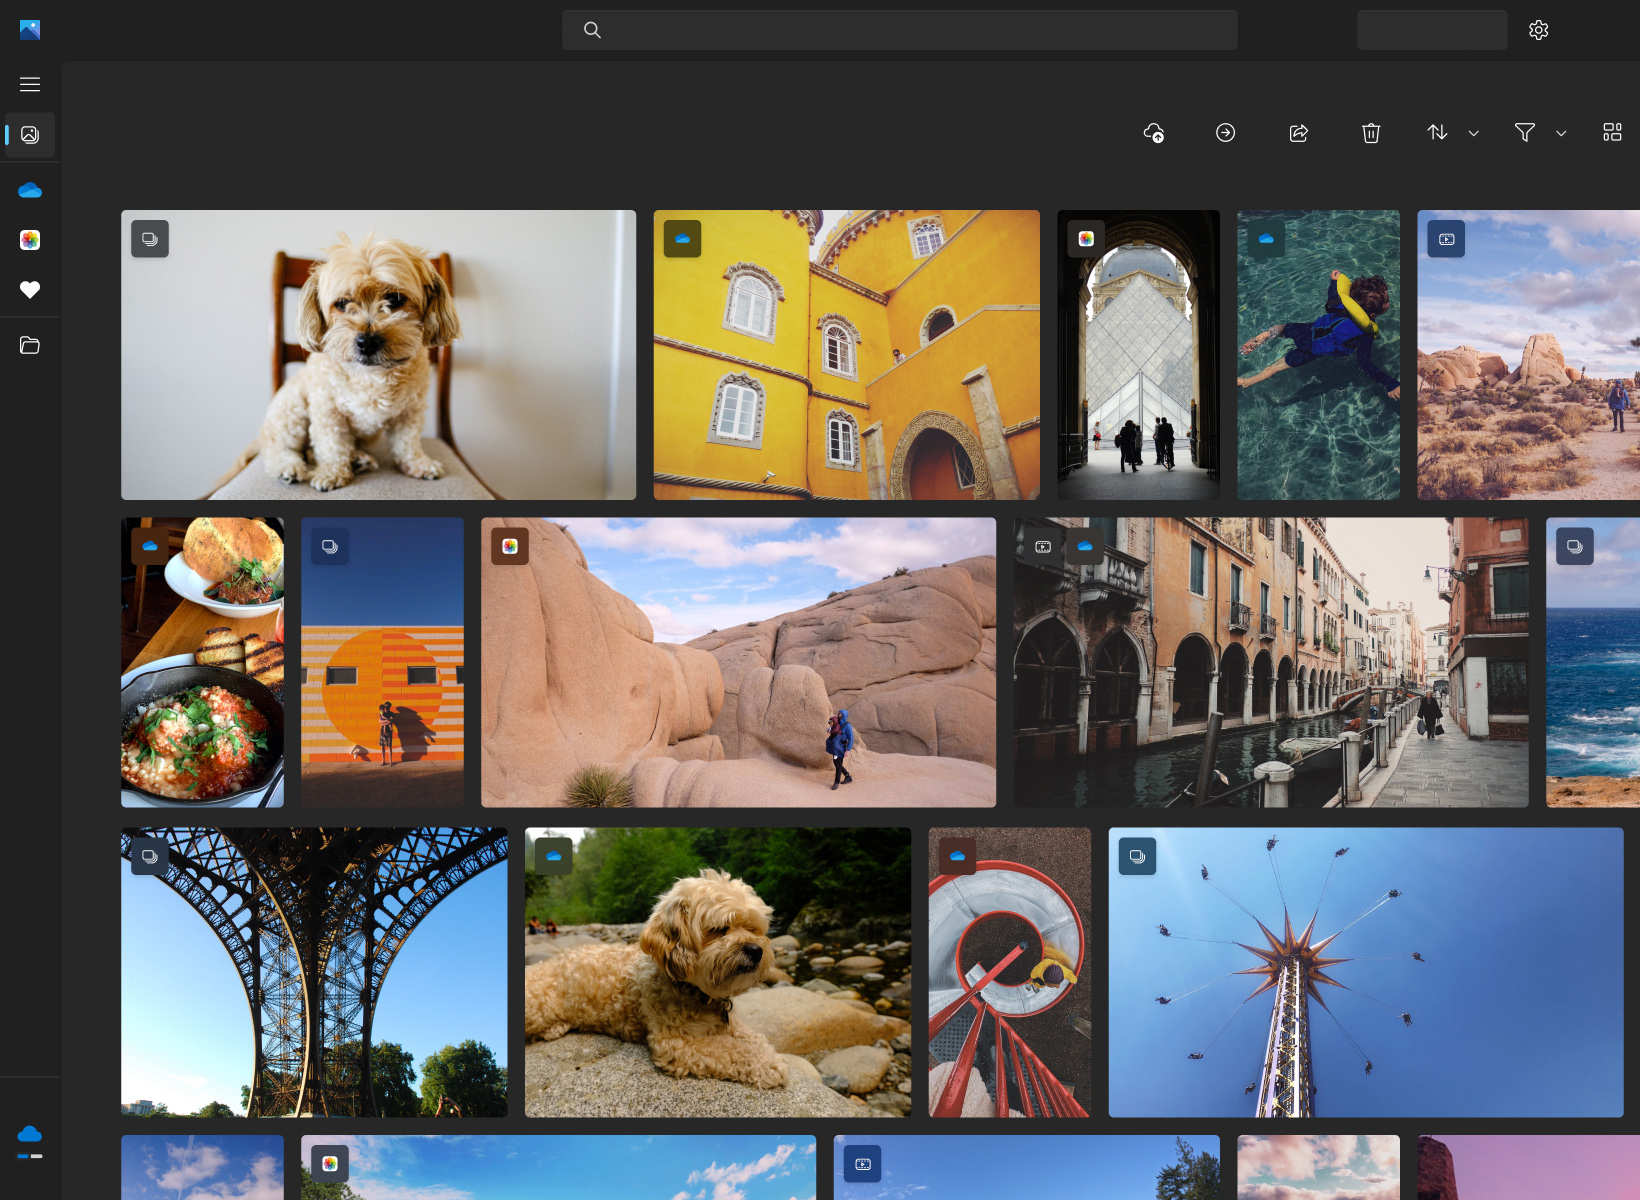Click the device badge on the orange wall photo
Viewport: 1640px width, 1200px height.
tap(330, 546)
